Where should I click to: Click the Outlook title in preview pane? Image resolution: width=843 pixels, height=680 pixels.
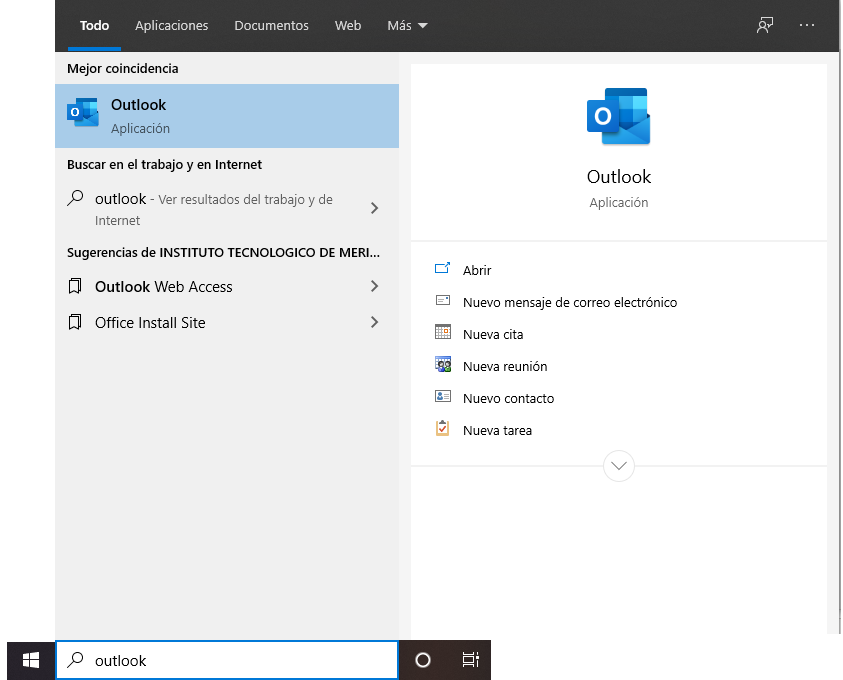[x=619, y=176]
